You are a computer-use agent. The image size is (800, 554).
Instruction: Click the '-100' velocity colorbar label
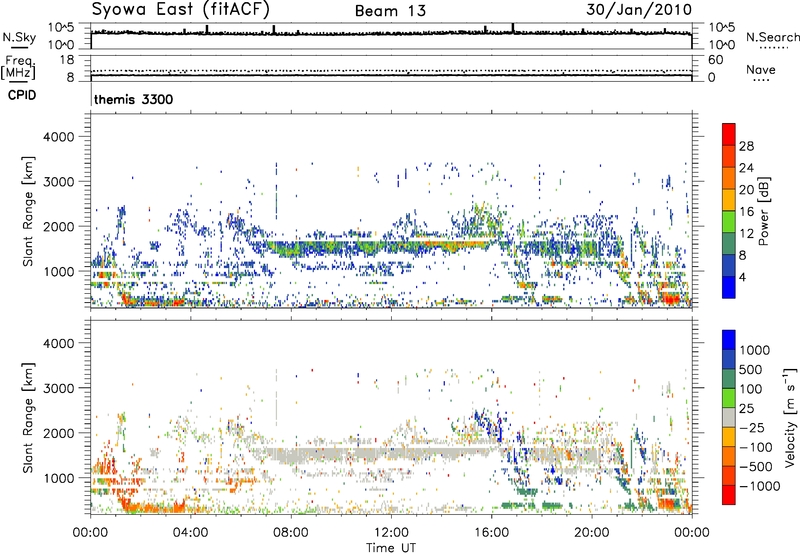pyautogui.click(x=756, y=447)
